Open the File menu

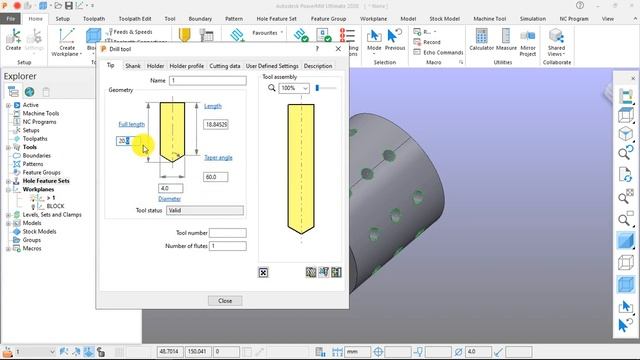click(x=11, y=19)
